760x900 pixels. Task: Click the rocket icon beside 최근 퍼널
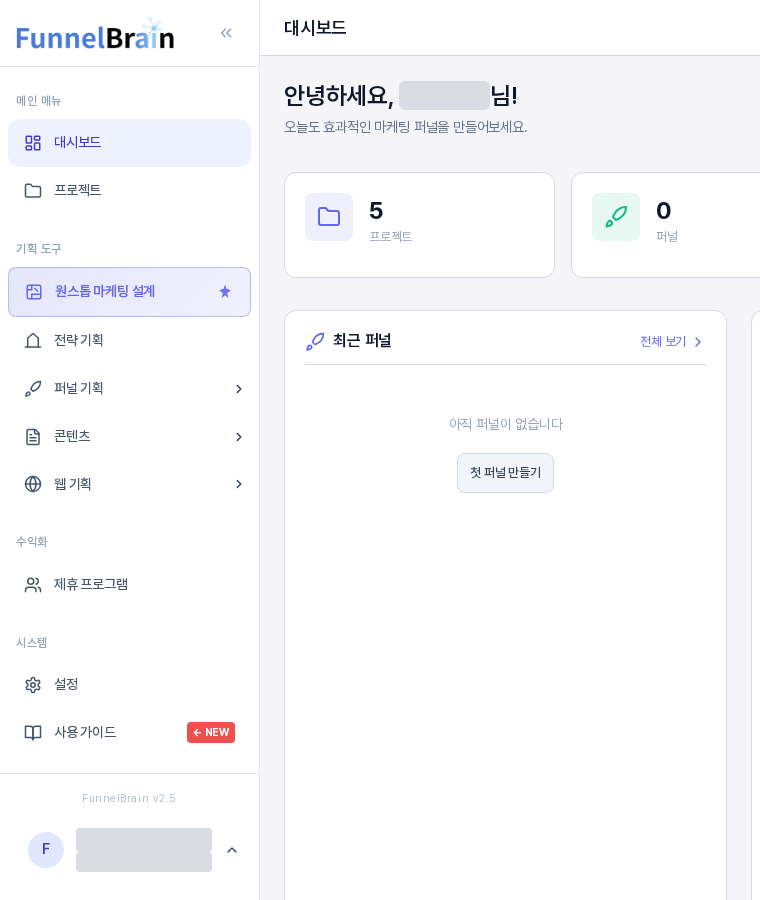click(x=315, y=342)
